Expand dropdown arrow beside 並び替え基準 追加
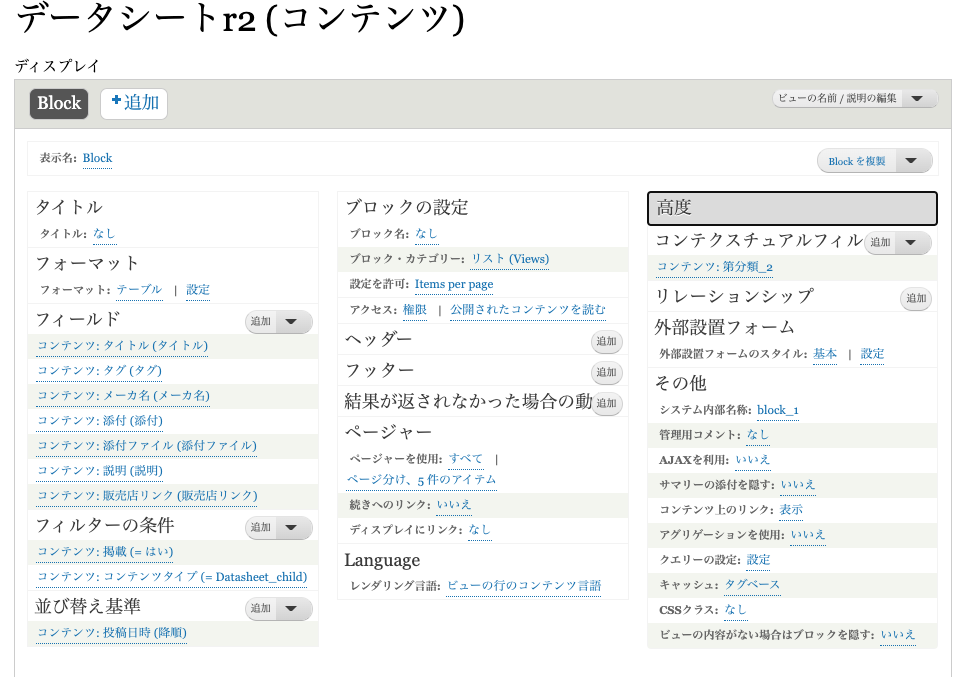The width and height of the screenshot is (960, 677). tap(292, 609)
